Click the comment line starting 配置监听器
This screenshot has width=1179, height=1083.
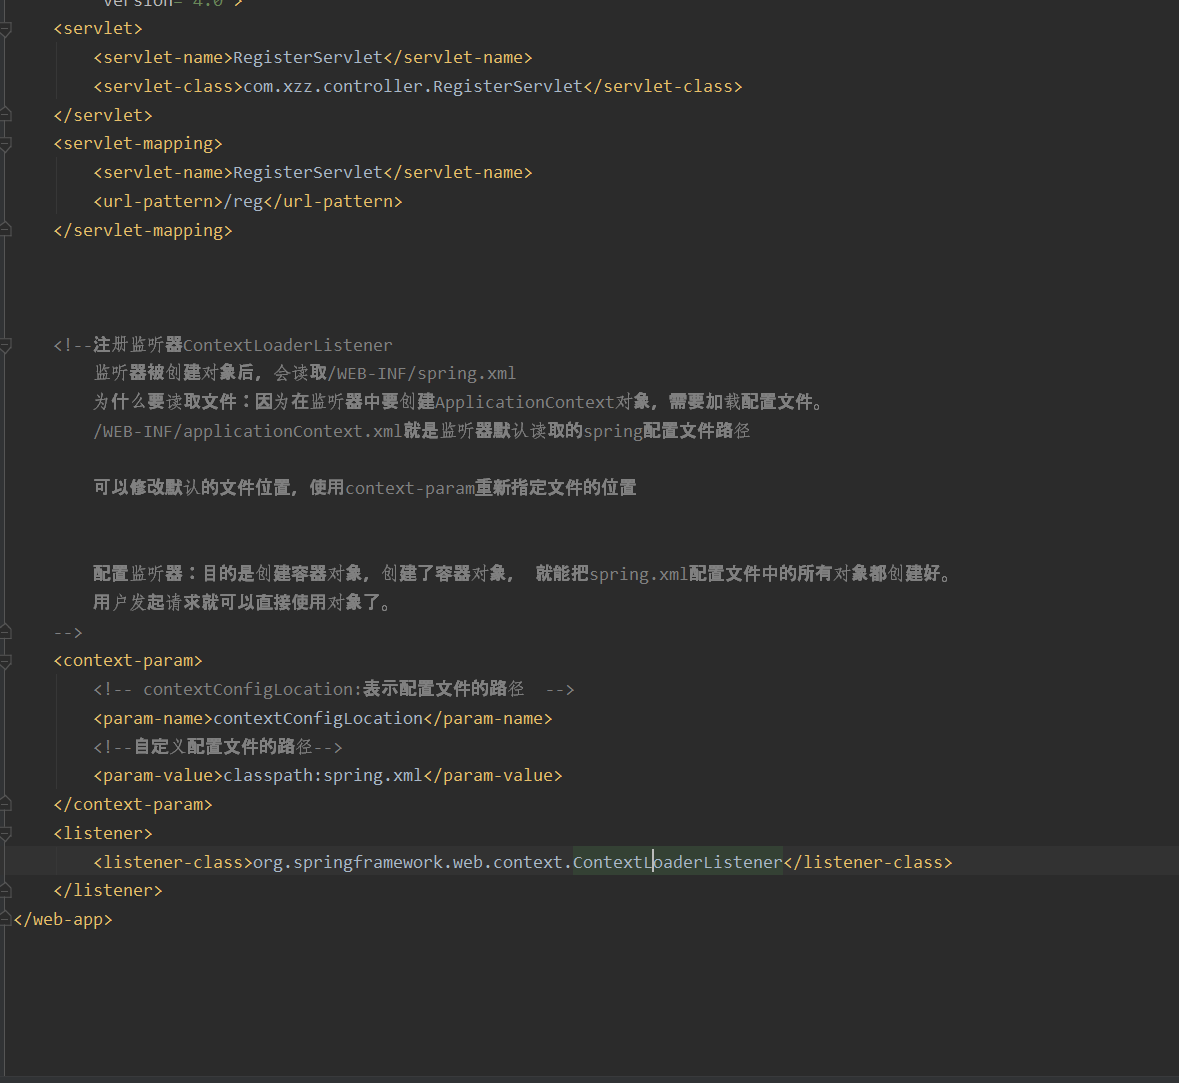click(x=523, y=574)
